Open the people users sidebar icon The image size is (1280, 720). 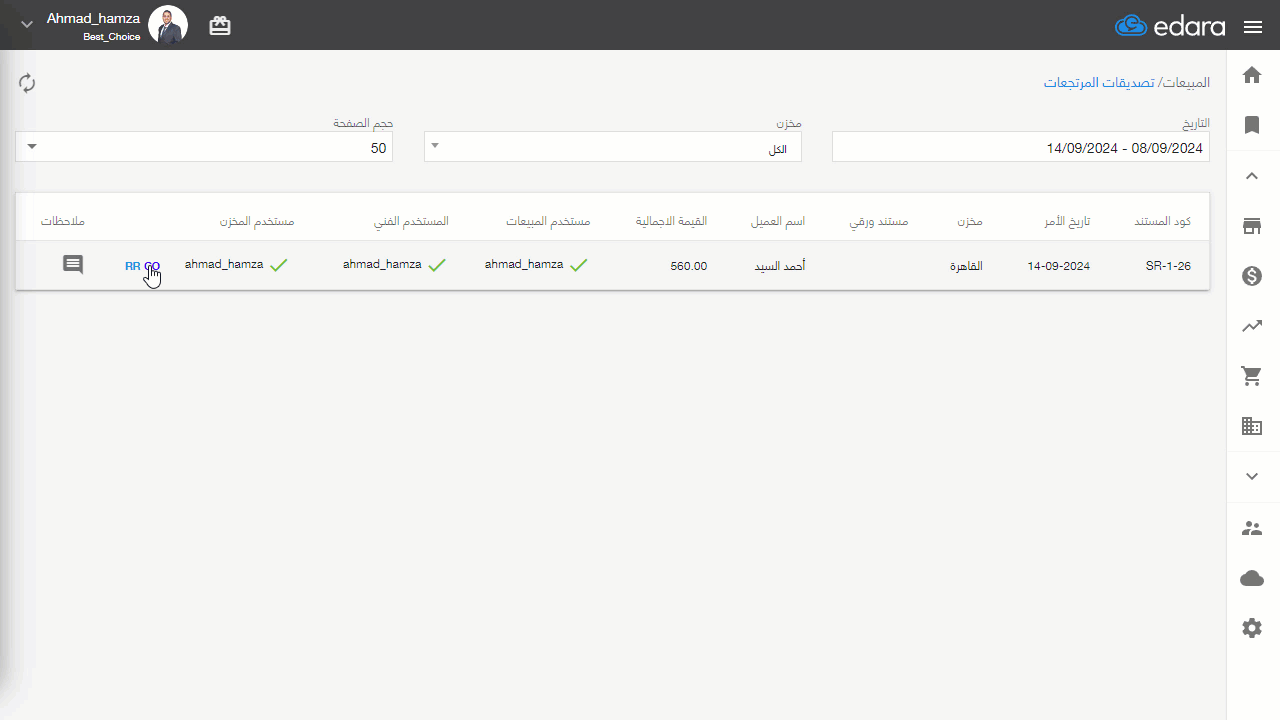[x=1252, y=528]
